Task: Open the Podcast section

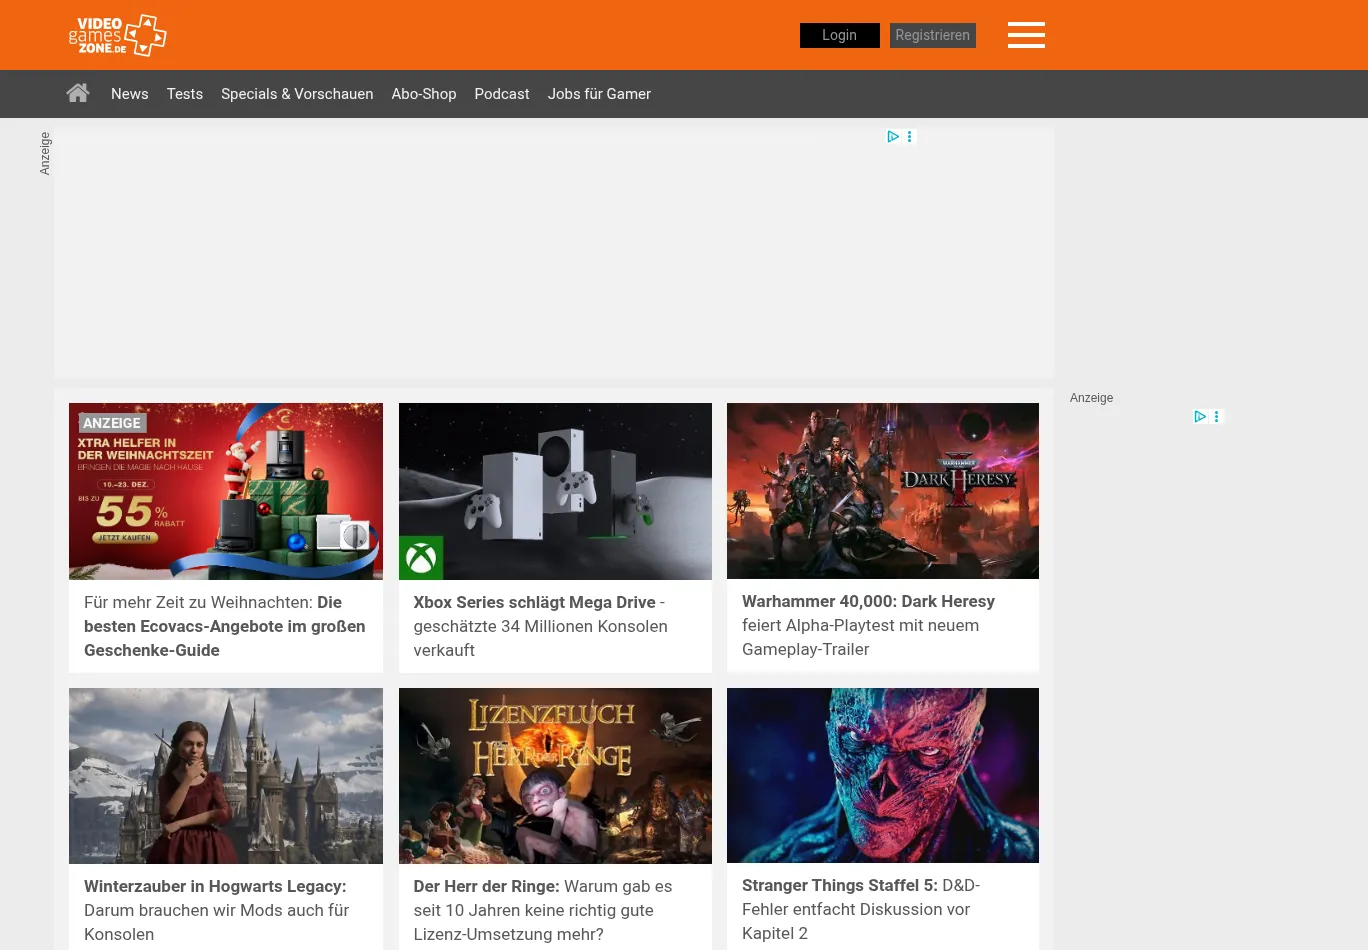Action: click(501, 94)
